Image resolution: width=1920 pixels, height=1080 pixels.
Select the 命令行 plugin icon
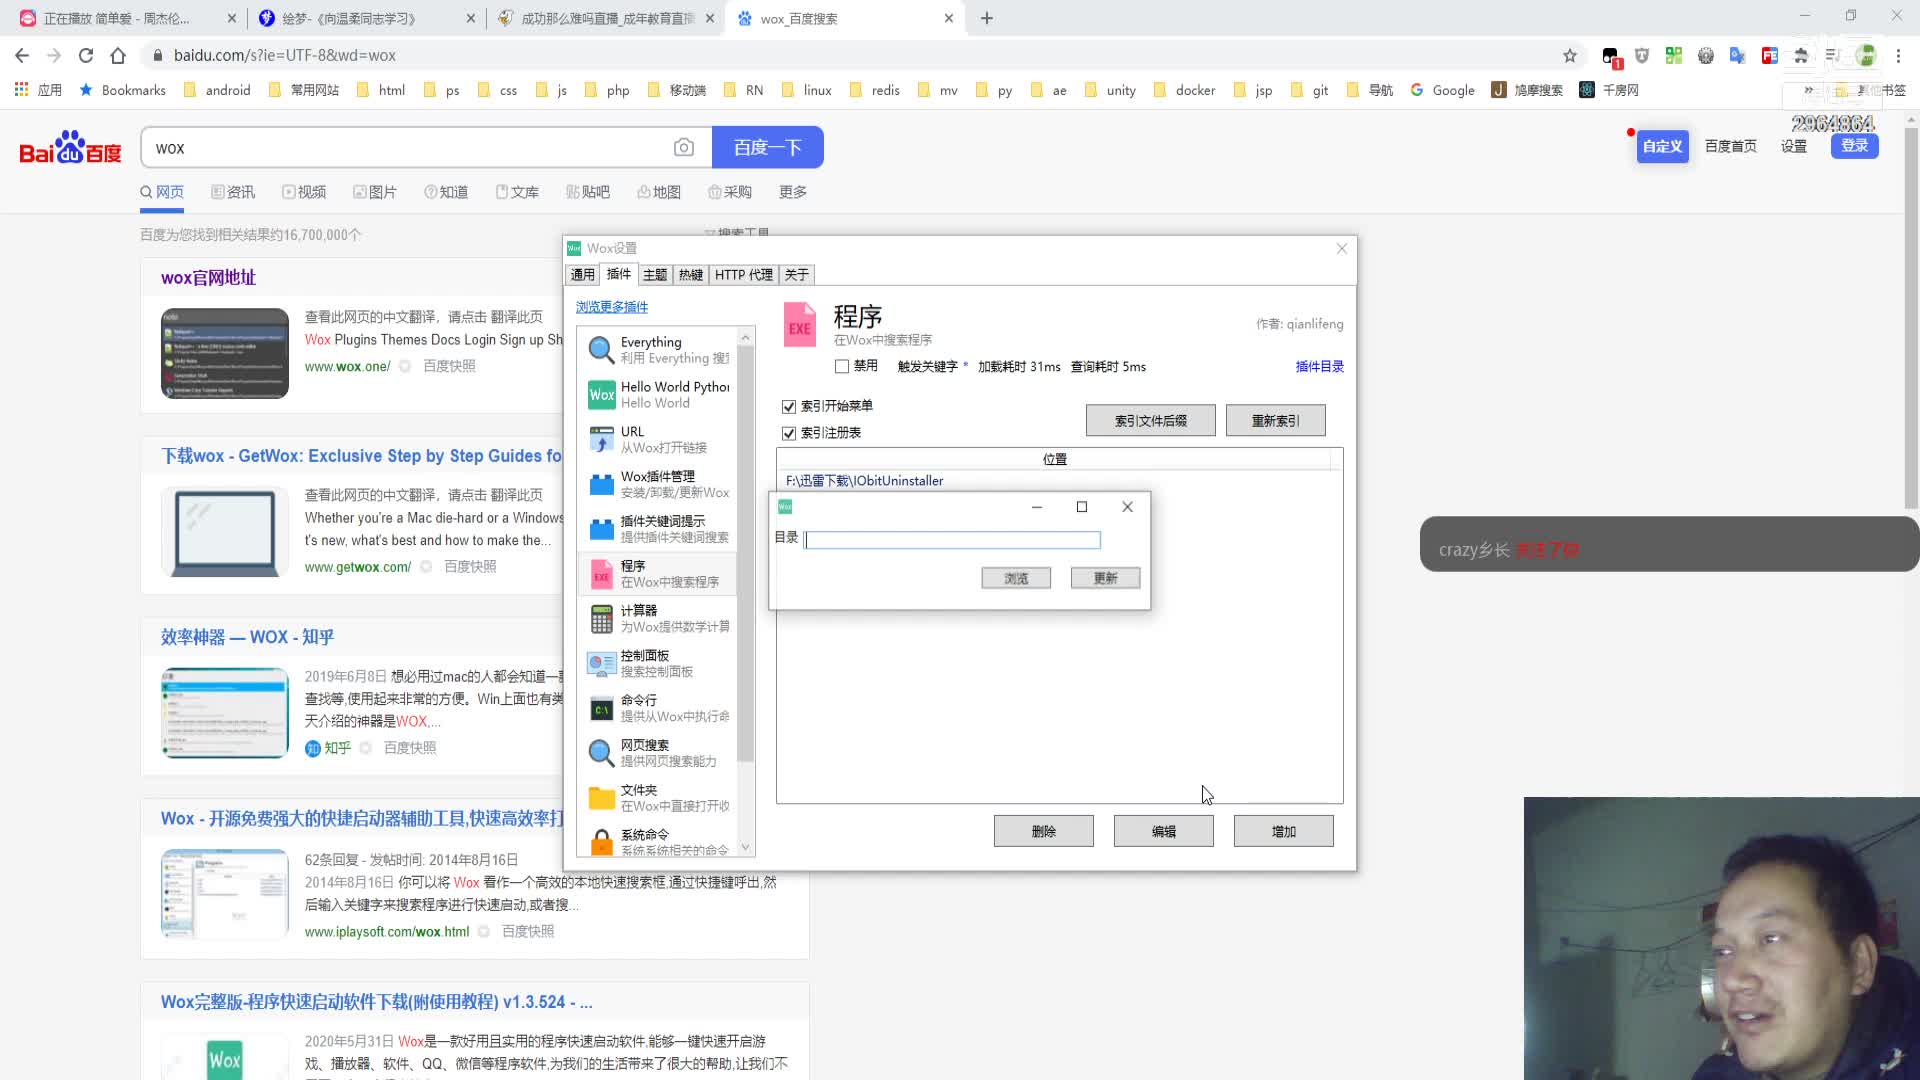601,708
